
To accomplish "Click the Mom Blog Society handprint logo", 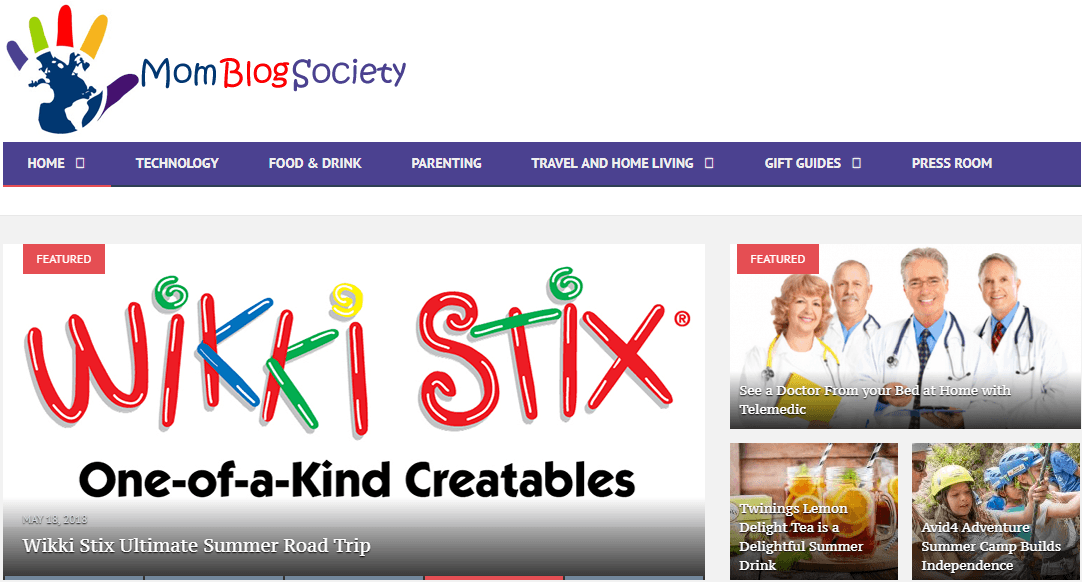I will point(69,69).
